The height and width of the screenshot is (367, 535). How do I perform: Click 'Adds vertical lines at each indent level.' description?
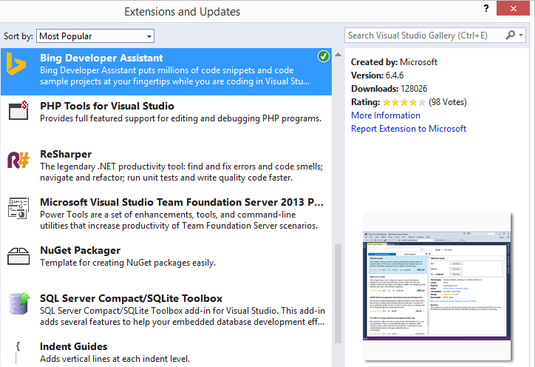[x=115, y=359]
